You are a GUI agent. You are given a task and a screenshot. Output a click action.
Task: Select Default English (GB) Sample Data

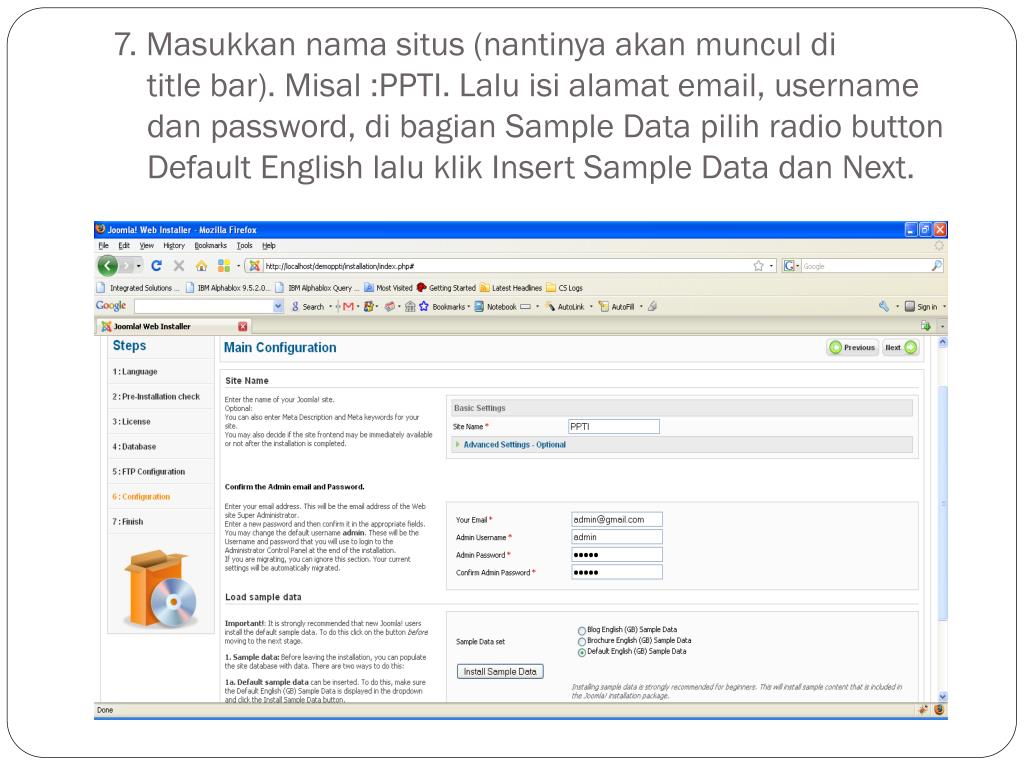[x=581, y=652]
